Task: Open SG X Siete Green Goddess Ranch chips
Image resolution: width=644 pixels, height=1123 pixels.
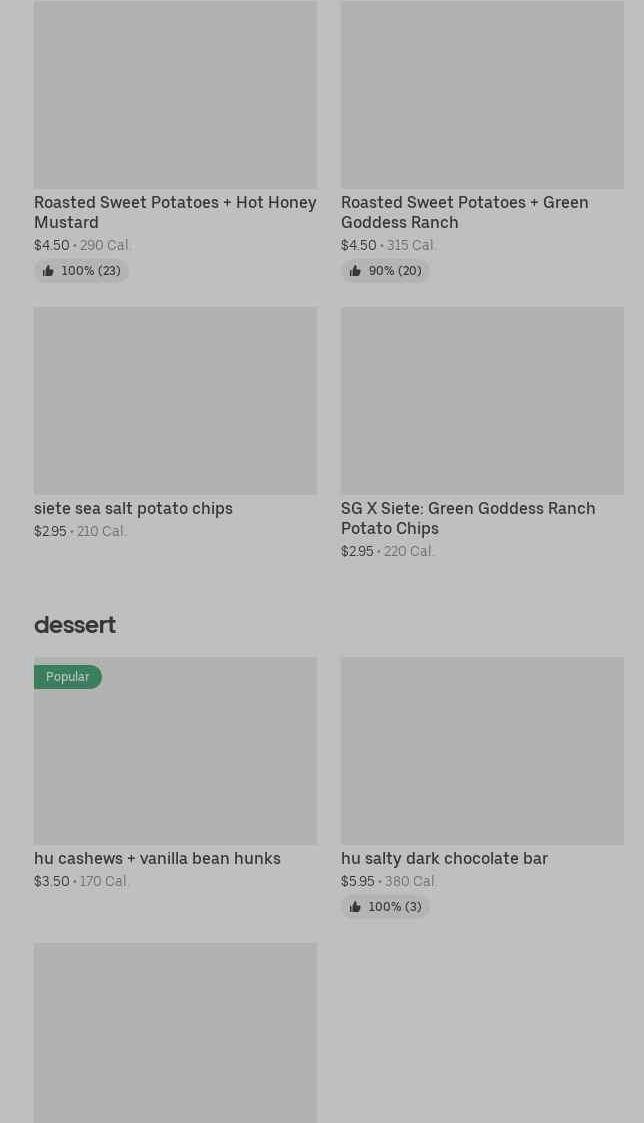Action: pyautogui.click(x=467, y=518)
